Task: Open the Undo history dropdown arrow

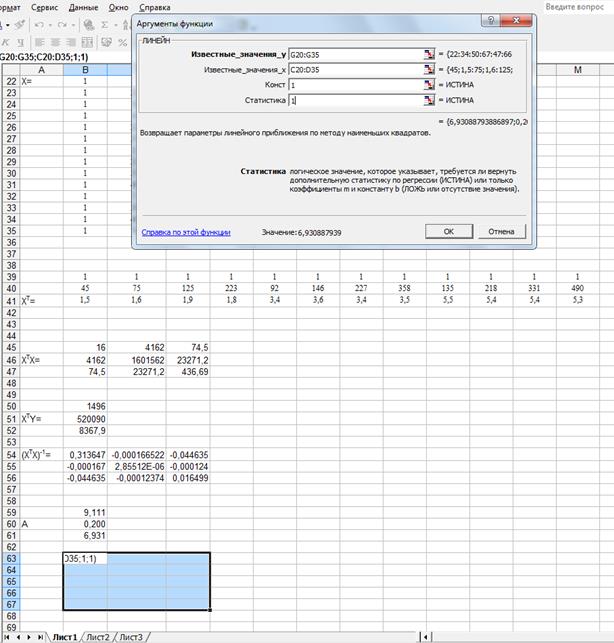Action: 50,25
